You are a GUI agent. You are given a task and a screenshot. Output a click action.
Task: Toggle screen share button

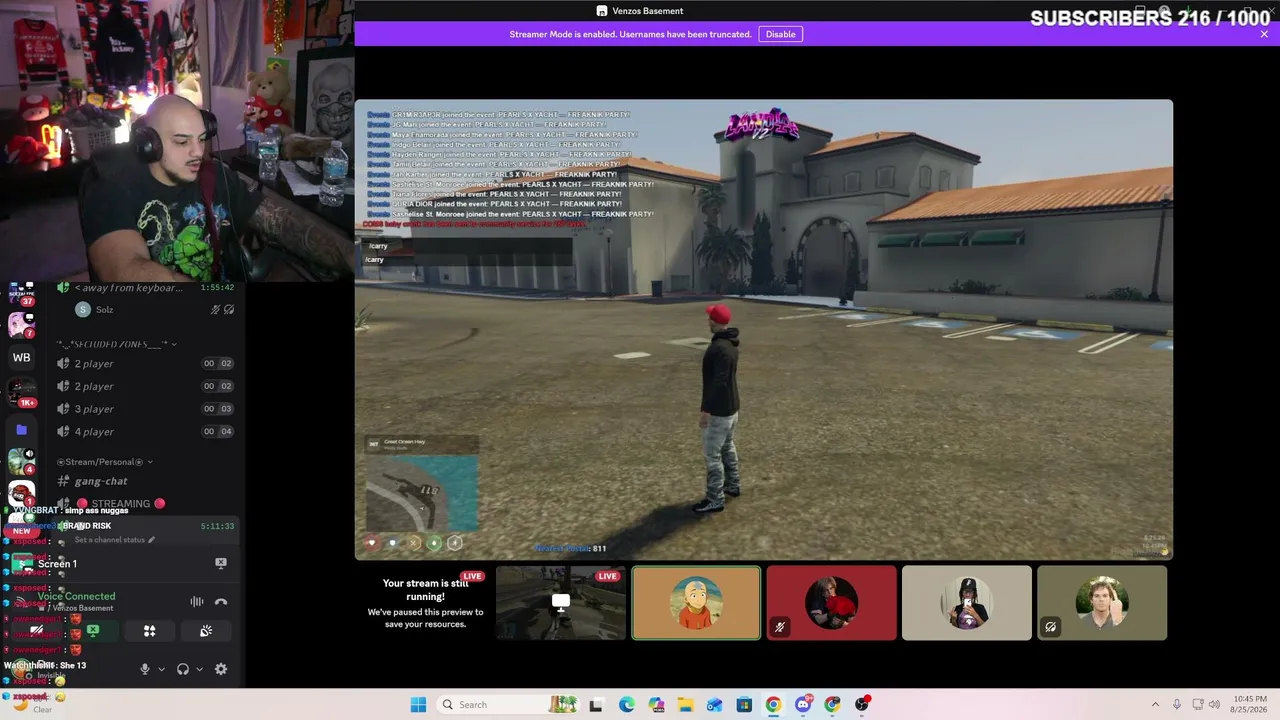pos(93,631)
